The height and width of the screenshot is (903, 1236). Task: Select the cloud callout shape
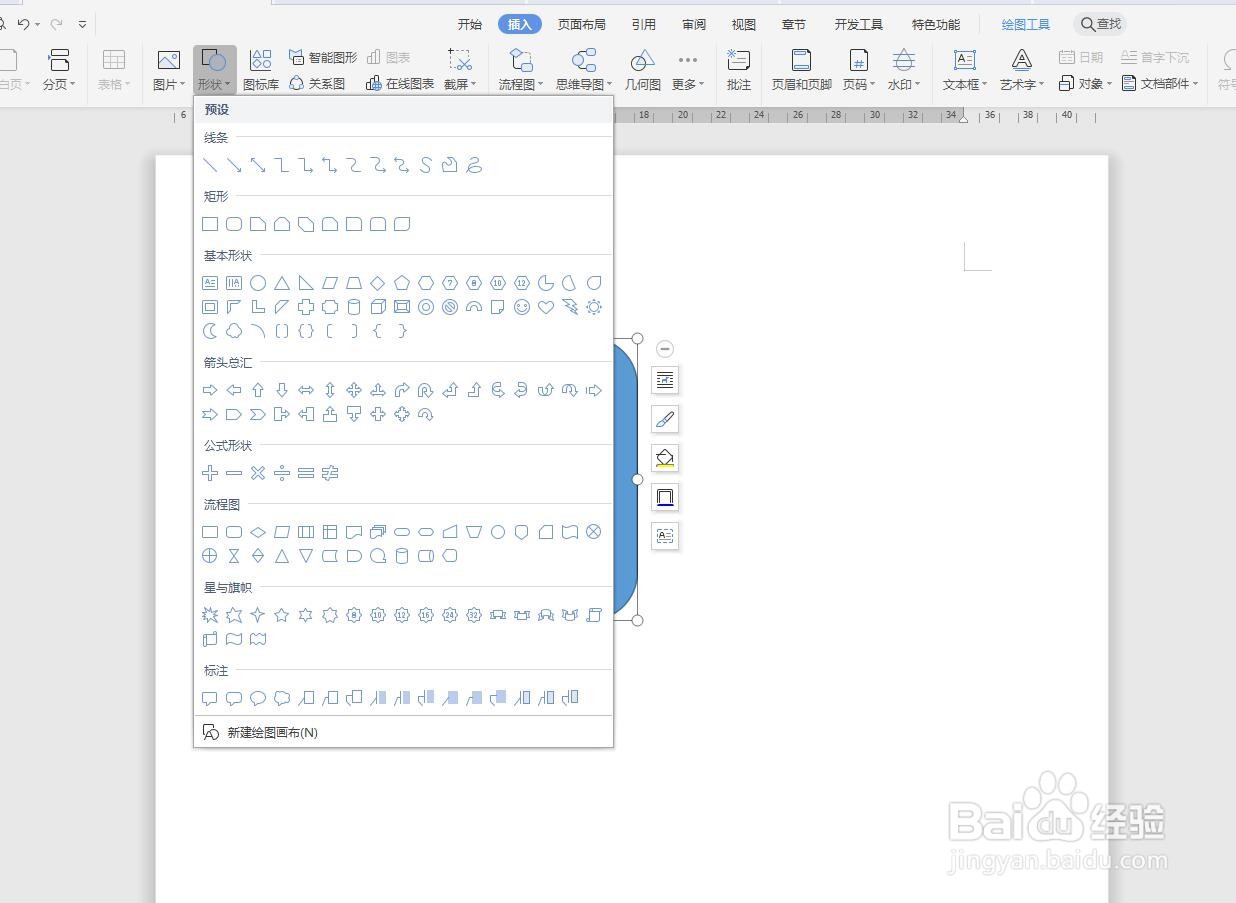[282, 698]
